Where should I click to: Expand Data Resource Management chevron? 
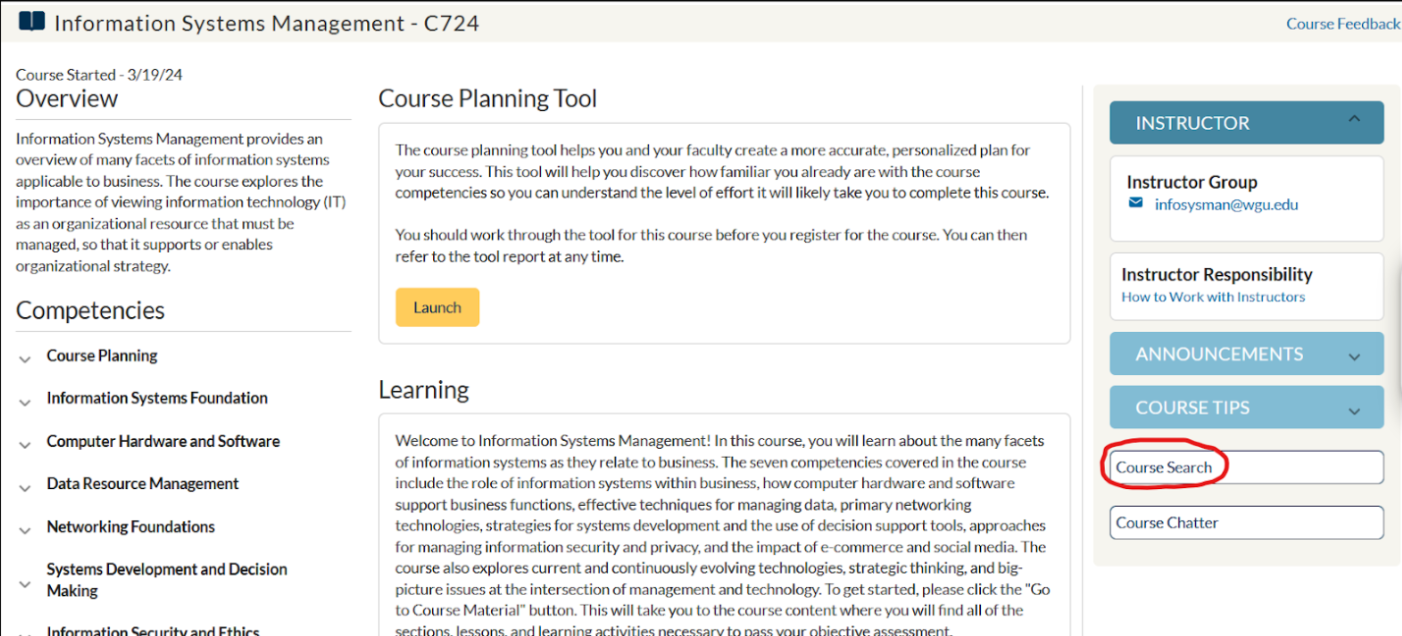point(25,488)
